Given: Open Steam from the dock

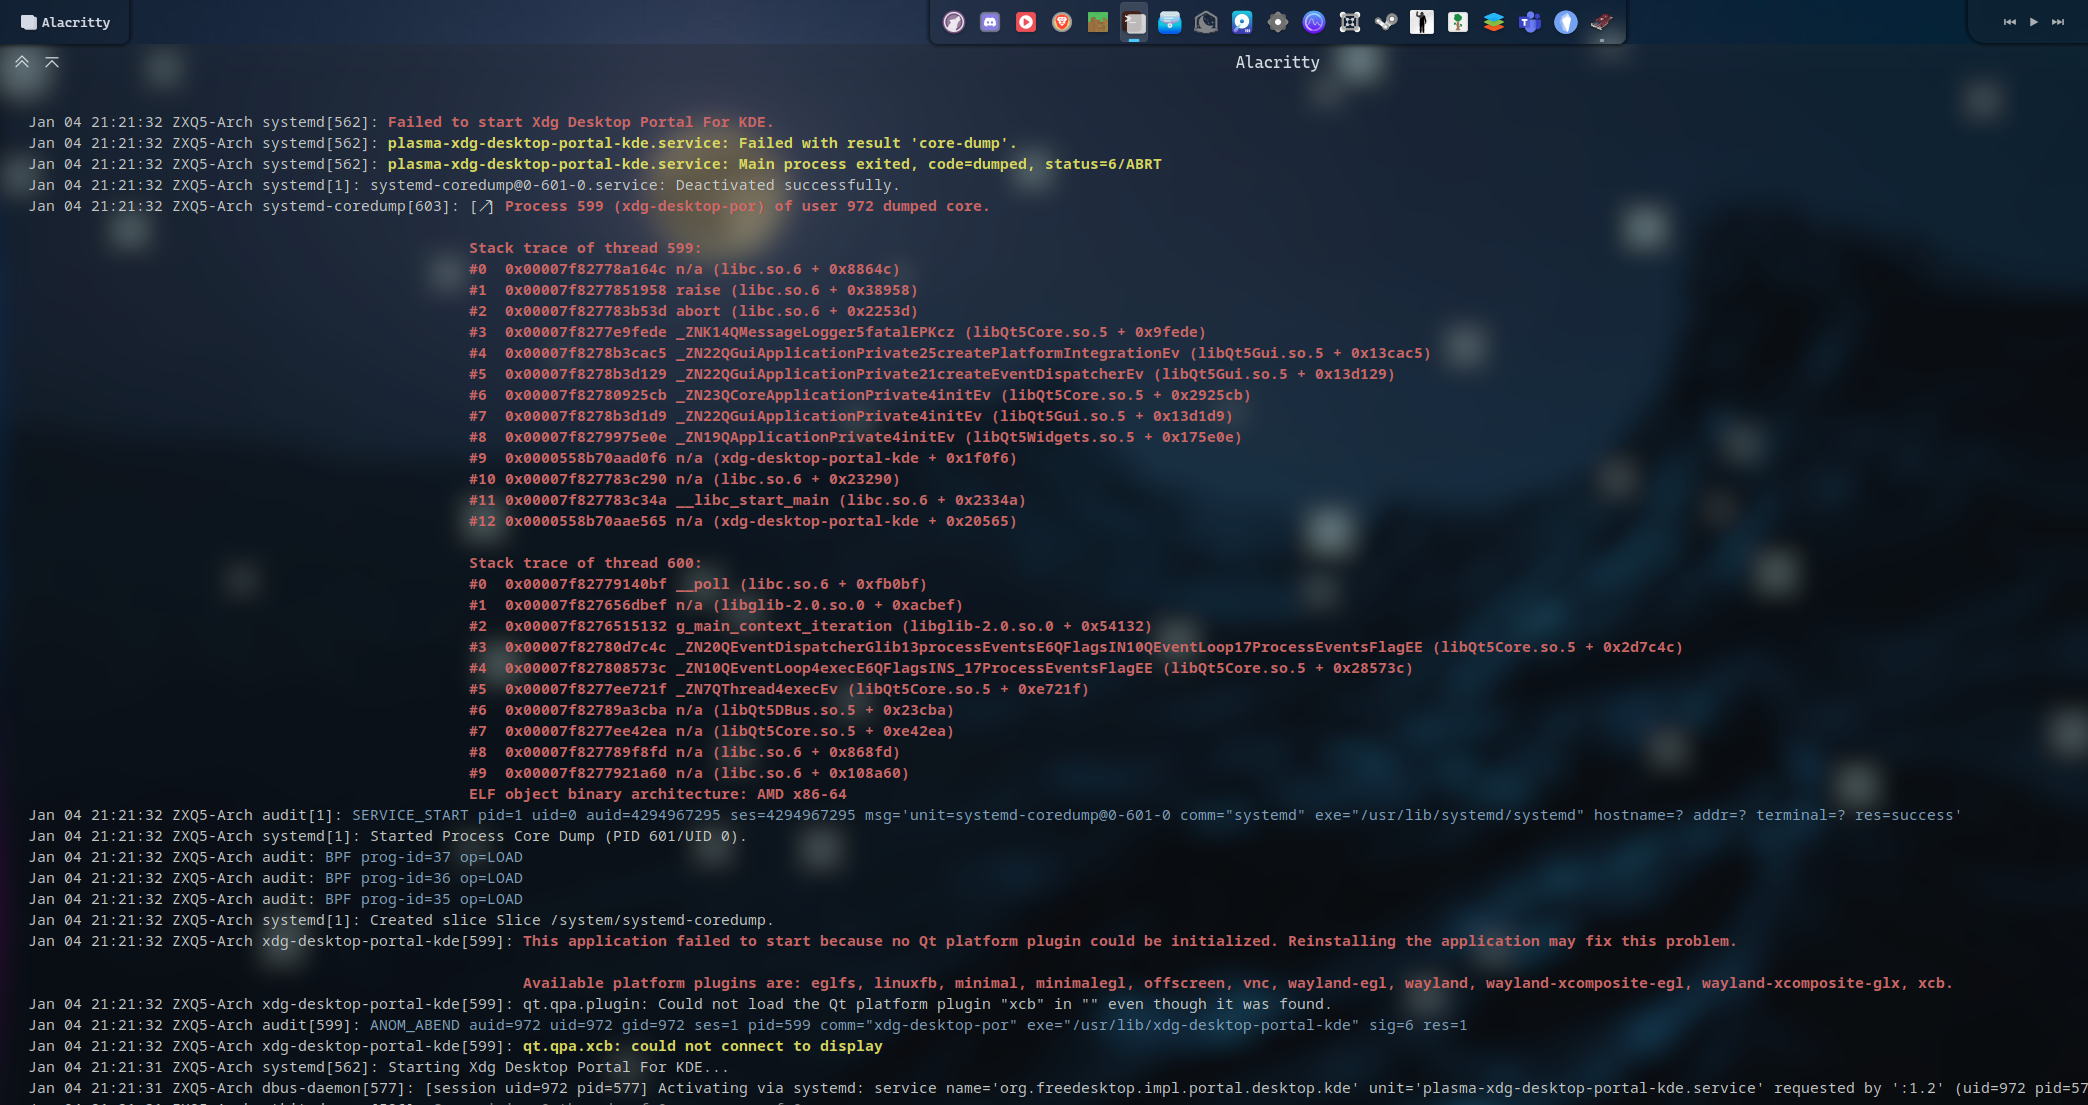Looking at the screenshot, I should click(x=1388, y=22).
